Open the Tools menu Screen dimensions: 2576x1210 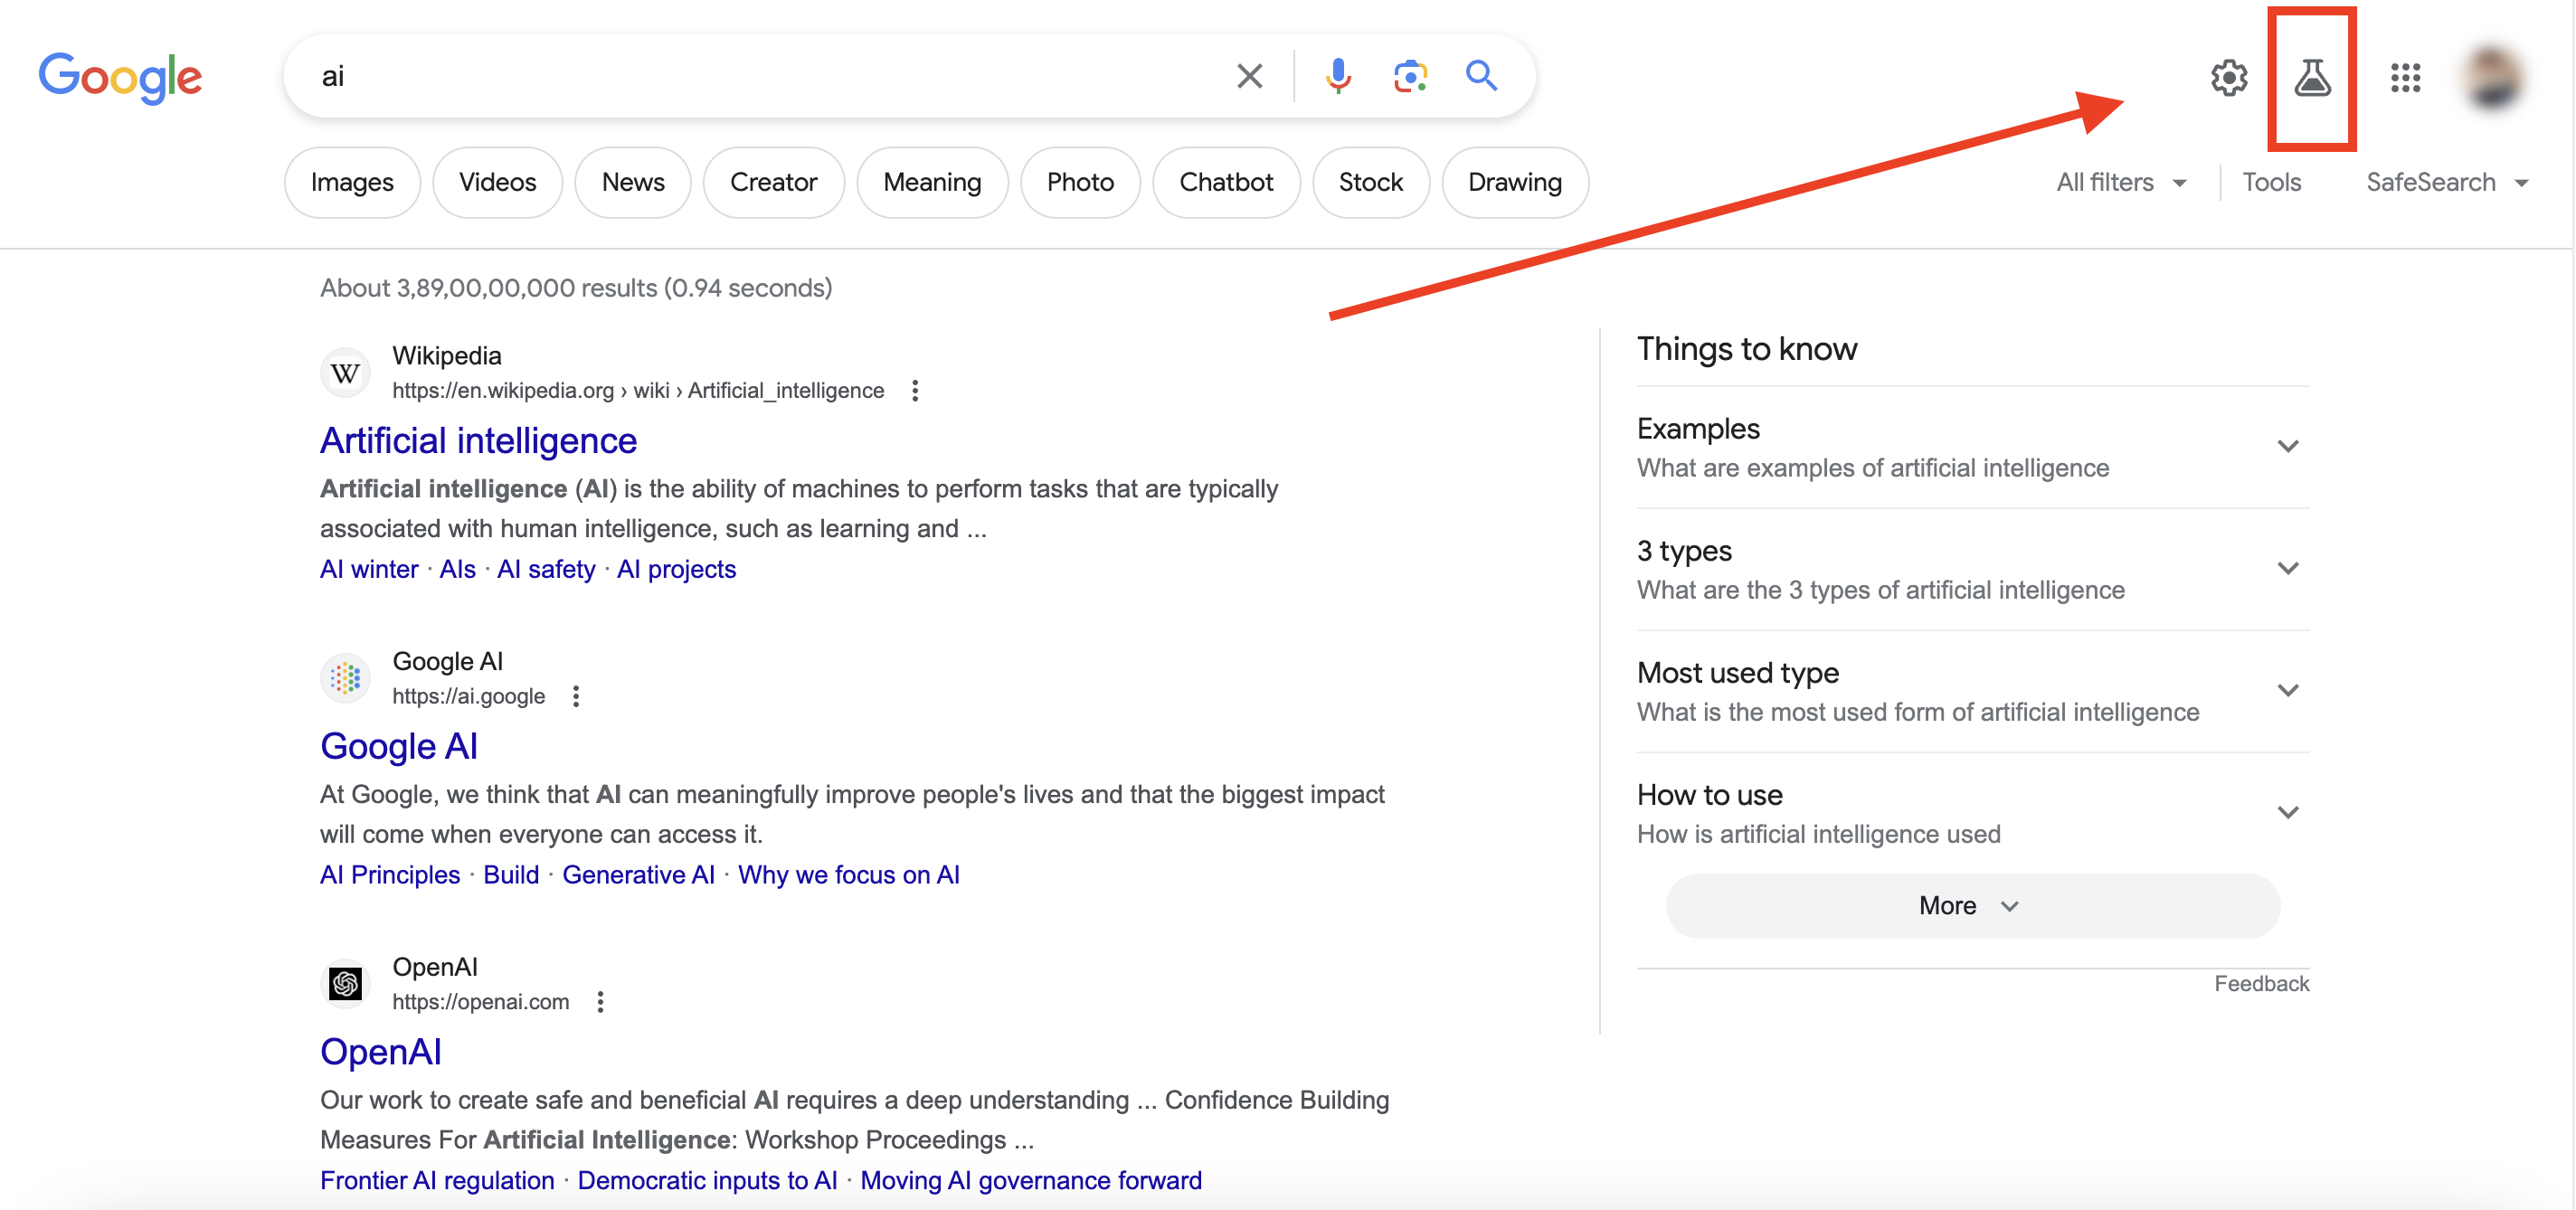[x=2272, y=183]
